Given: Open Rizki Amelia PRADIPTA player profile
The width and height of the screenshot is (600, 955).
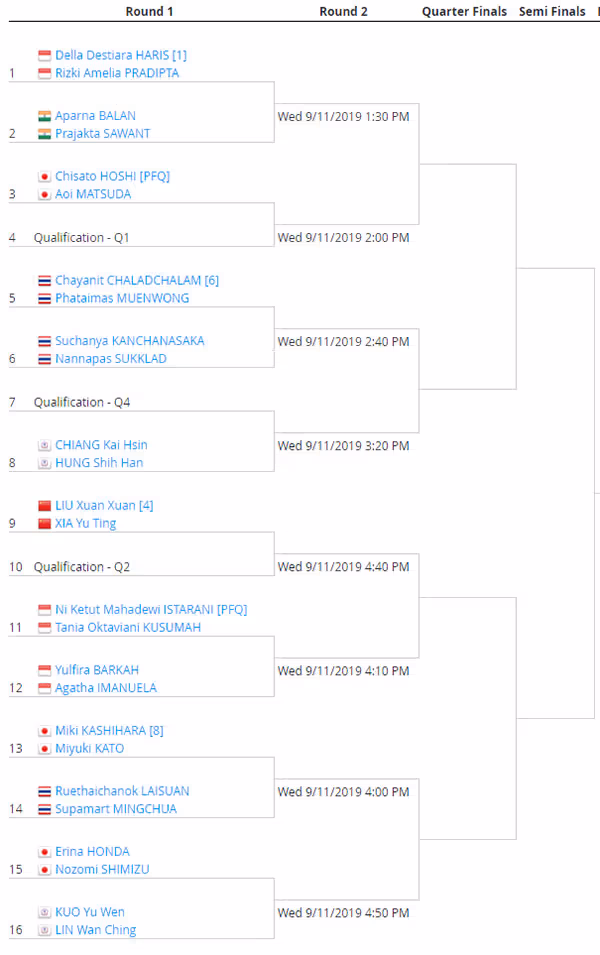Looking at the screenshot, I should click(117, 73).
